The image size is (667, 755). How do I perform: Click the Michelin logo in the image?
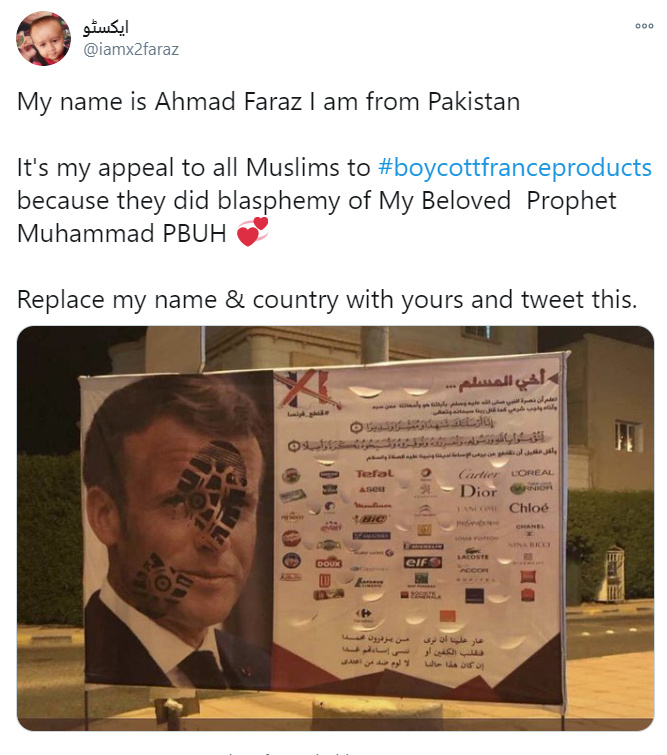pos(421,546)
